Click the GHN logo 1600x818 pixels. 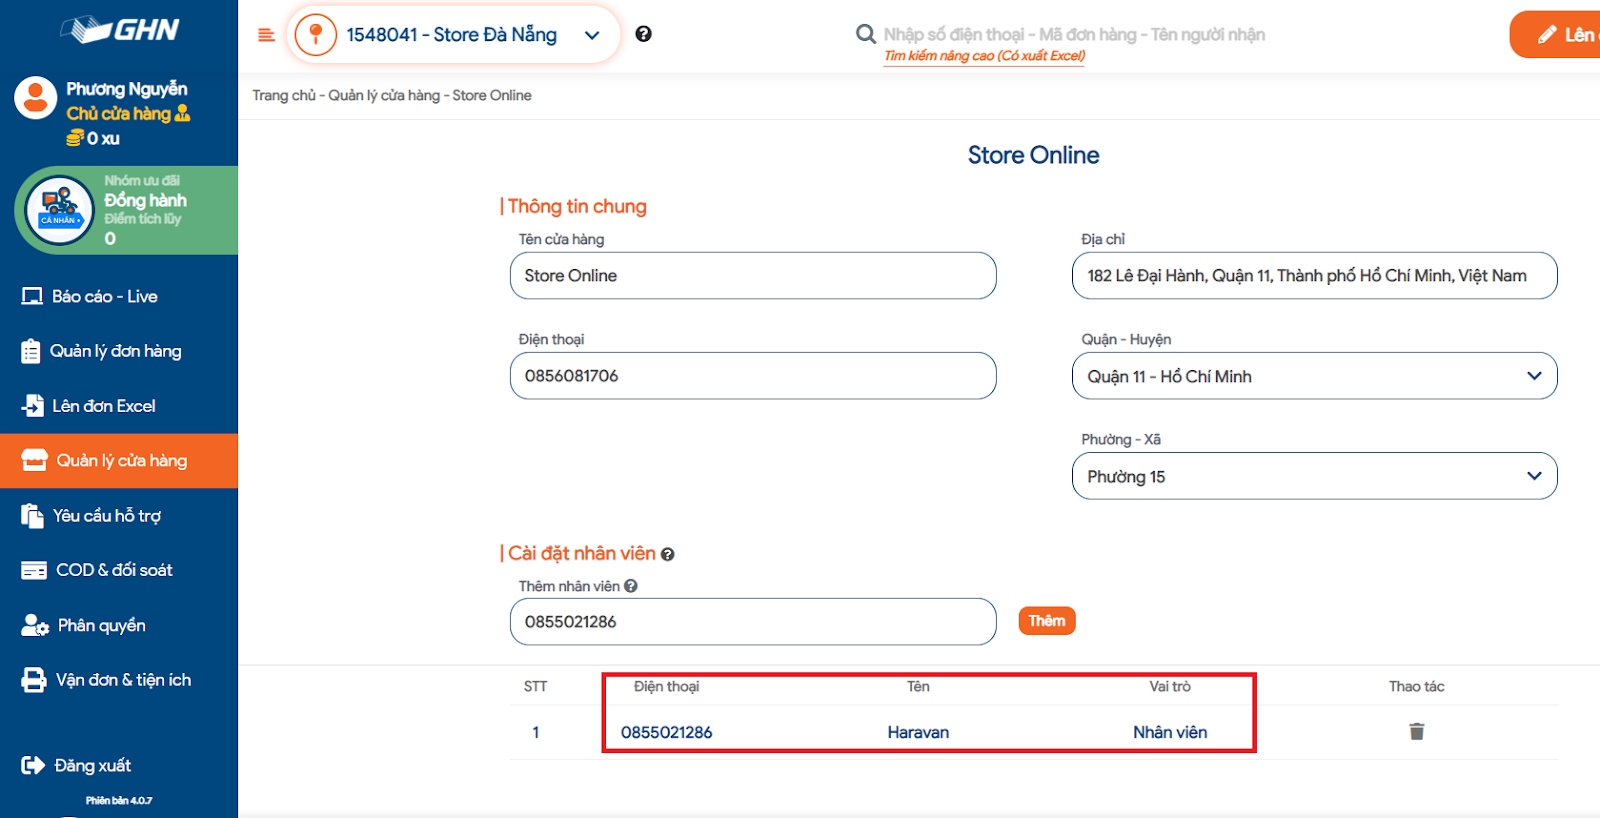pyautogui.click(x=120, y=30)
